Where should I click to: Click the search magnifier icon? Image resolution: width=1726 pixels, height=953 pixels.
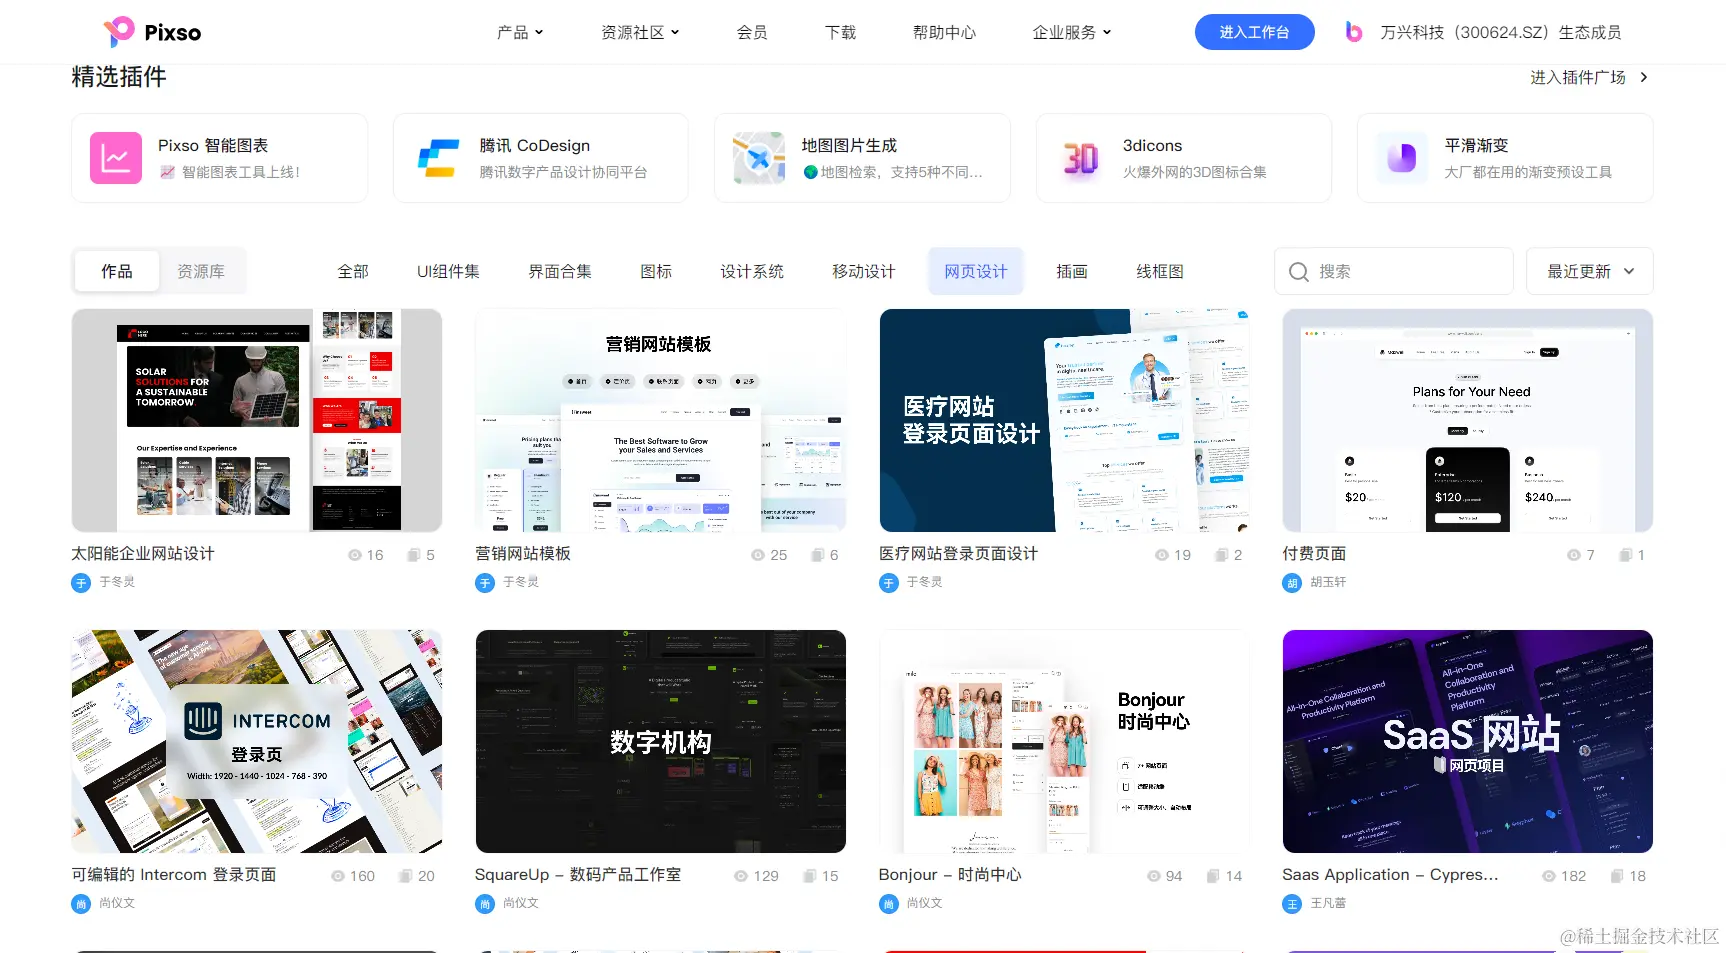pyautogui.click(x=1297, y=271)
